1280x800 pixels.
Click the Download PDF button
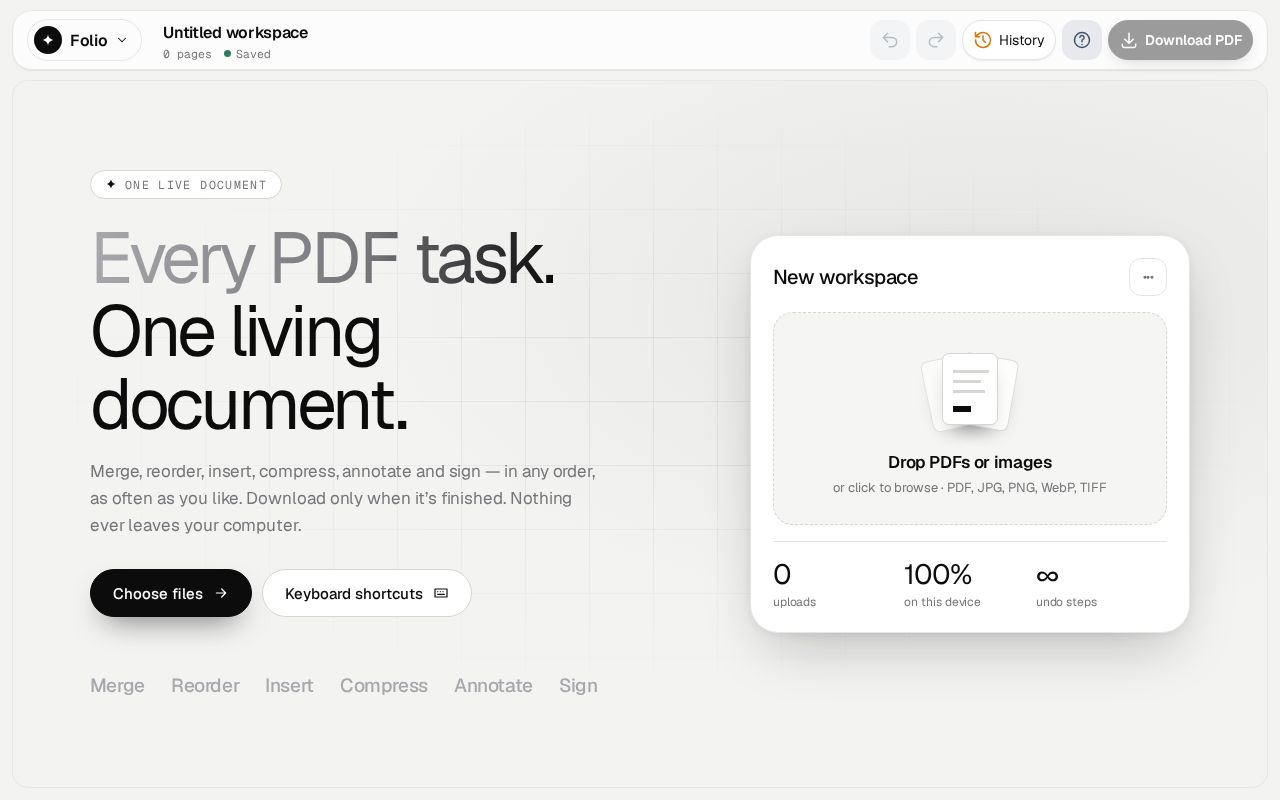[1180, 40]
